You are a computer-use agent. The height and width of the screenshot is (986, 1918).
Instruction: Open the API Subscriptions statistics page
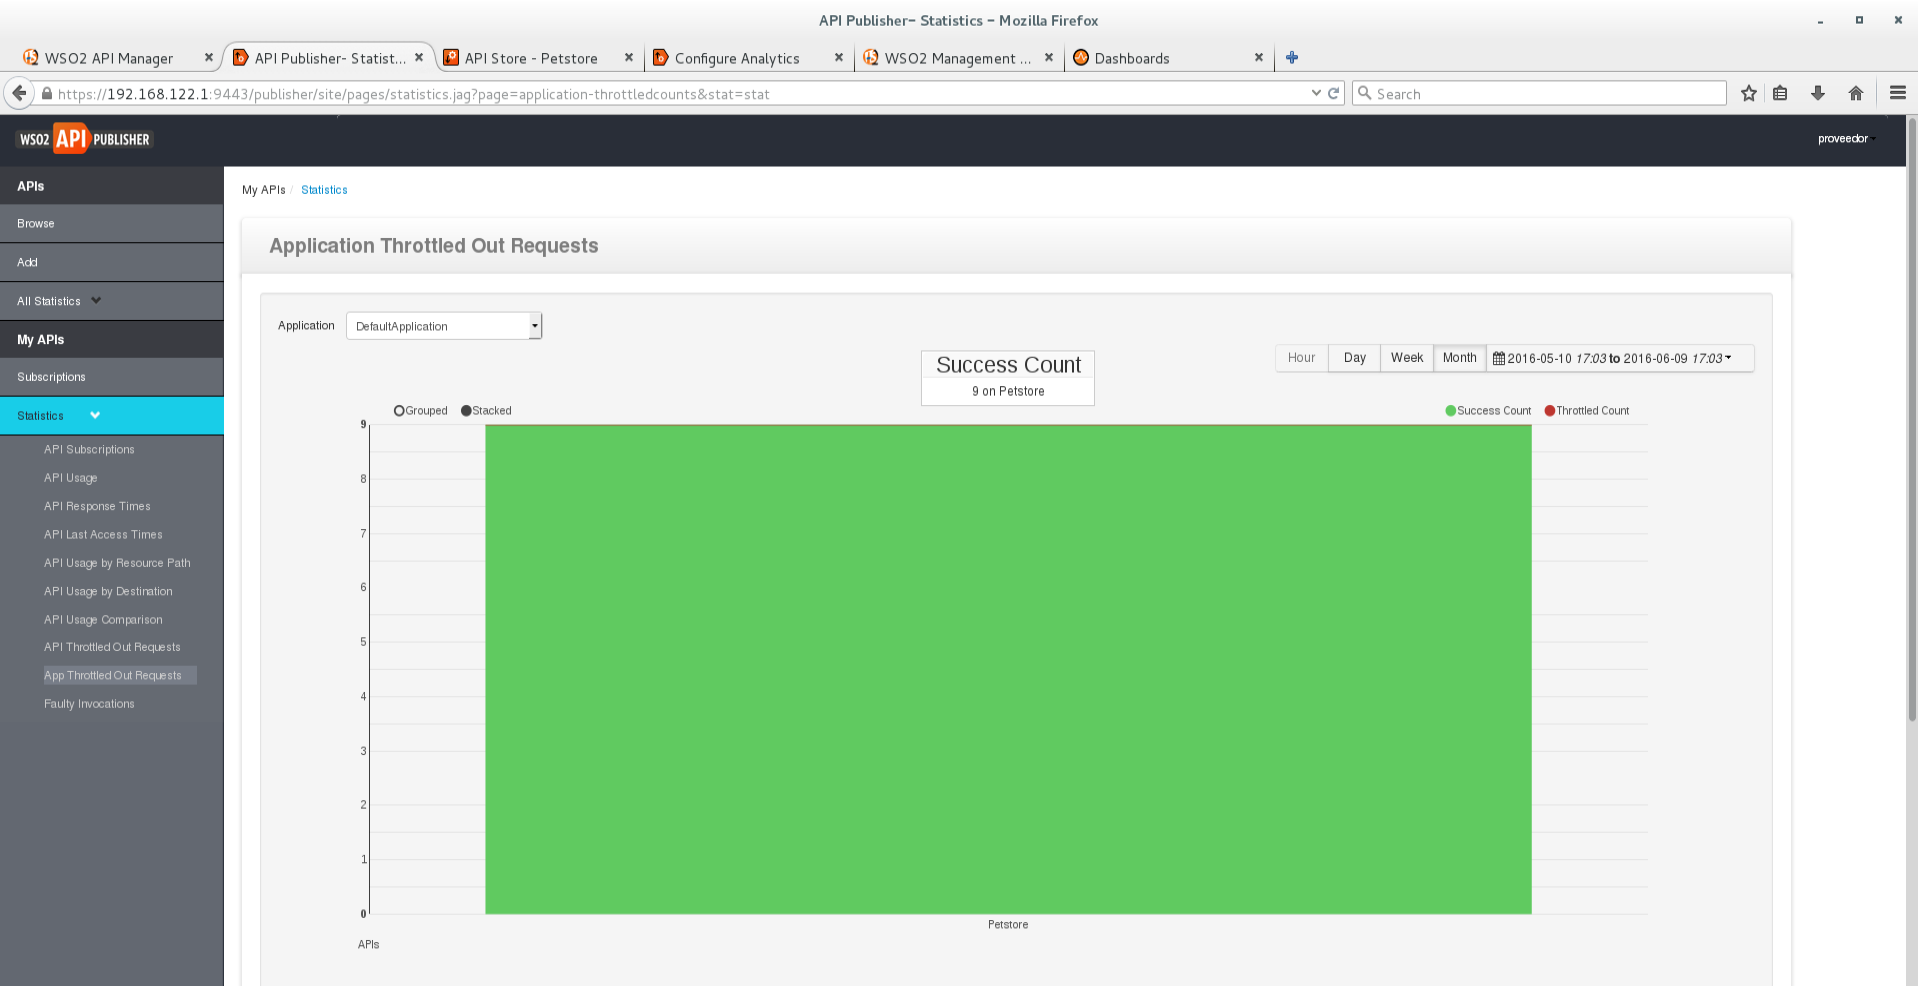click(89, 450)
